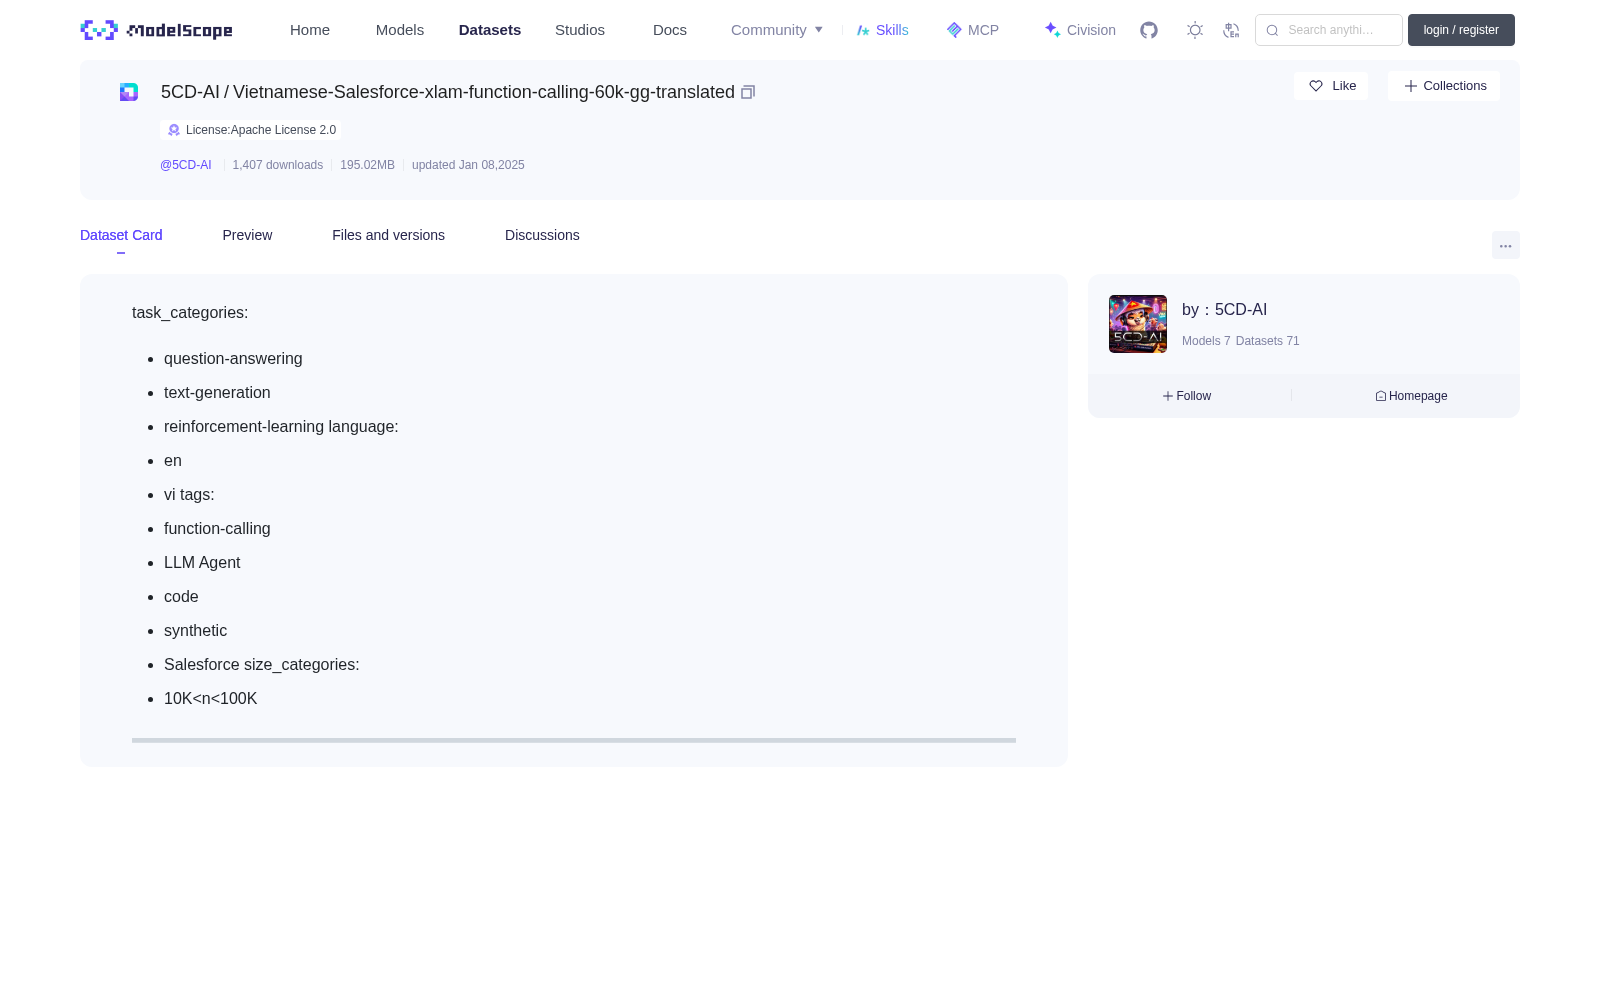Click "1,407 downloads" text

(278, 165)
